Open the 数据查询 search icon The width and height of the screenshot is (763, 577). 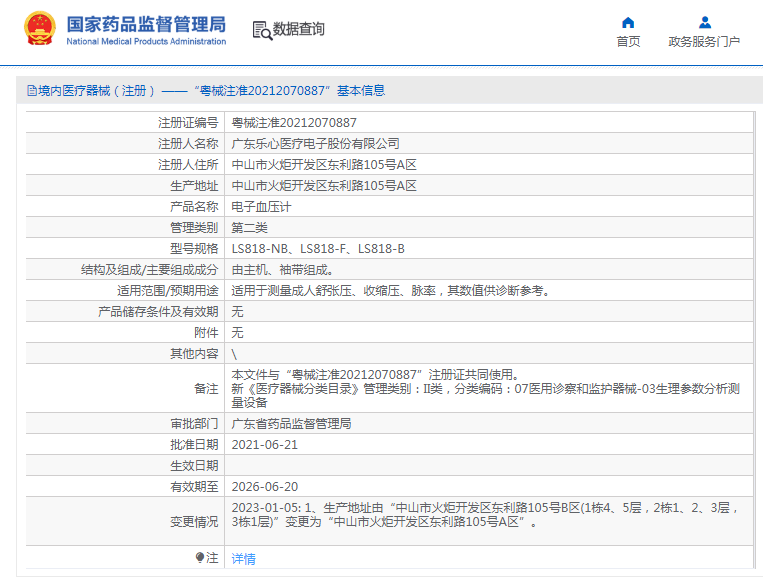[262, 30]
